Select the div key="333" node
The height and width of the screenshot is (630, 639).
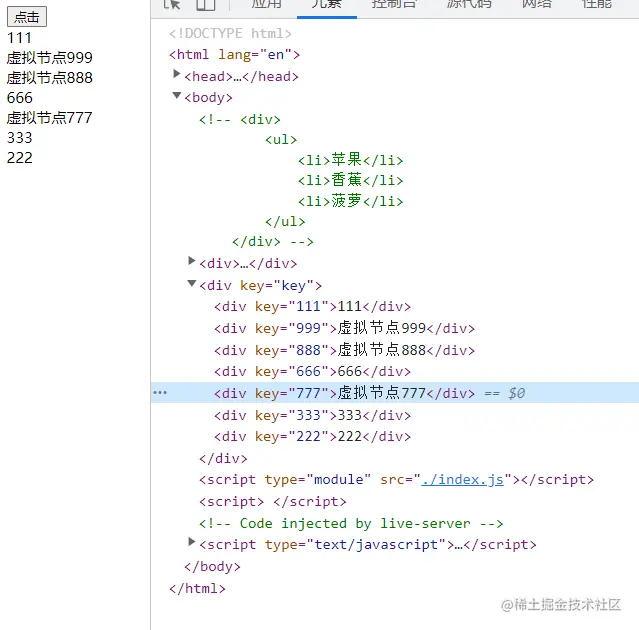click(313, 415)
